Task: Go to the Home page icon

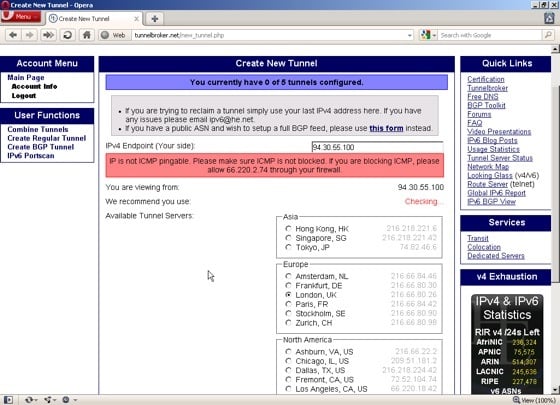Action: coord(87,35)
